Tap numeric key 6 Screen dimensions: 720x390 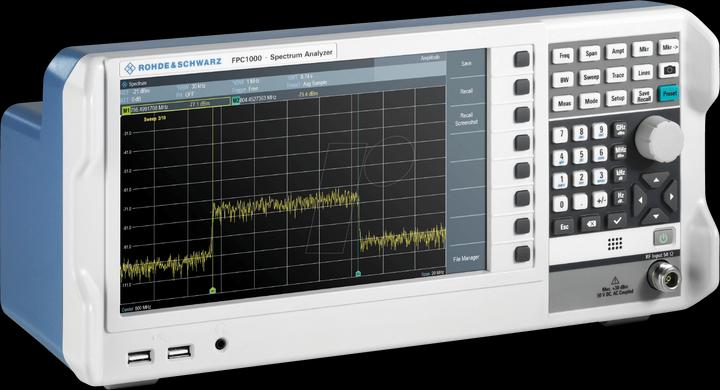click(x=601, y=154)
